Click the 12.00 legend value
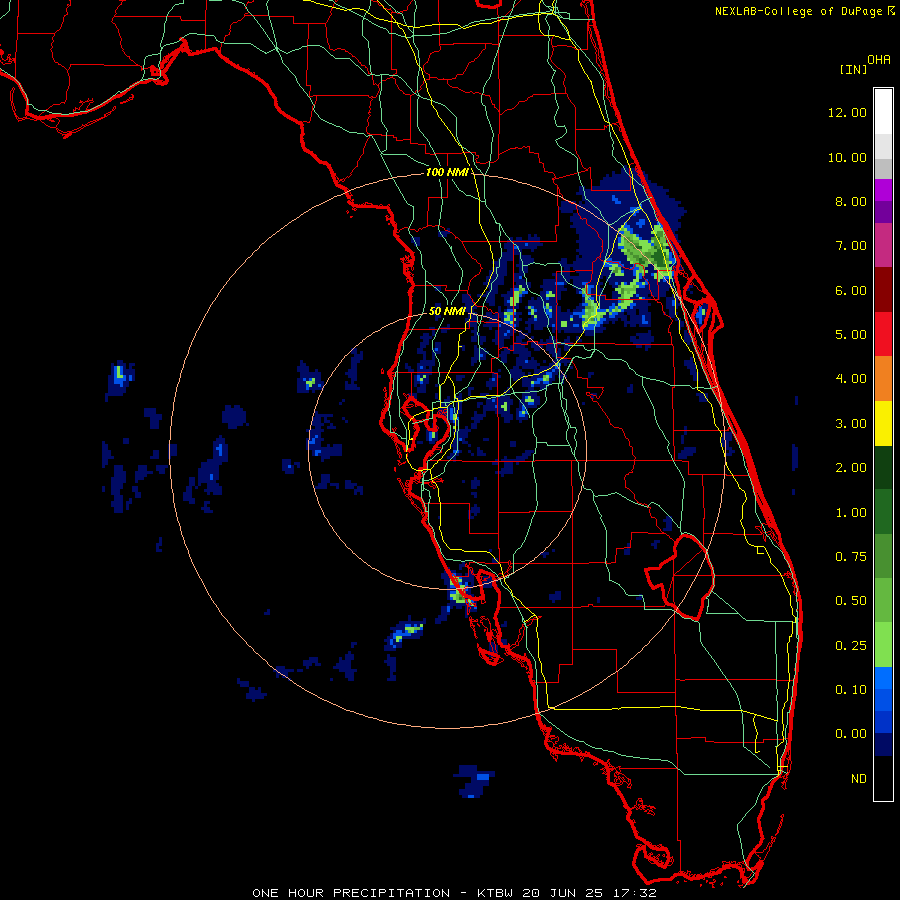This screenshot has height=900, width=900. 847,112
